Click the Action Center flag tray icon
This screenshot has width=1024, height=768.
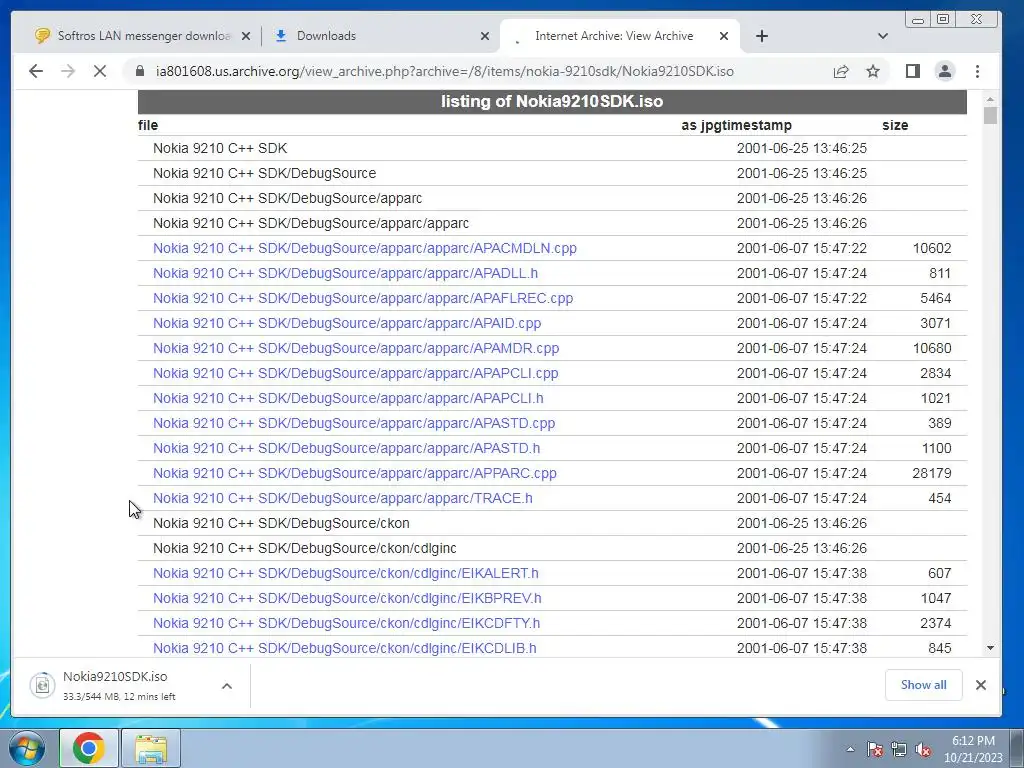[875, 750]
